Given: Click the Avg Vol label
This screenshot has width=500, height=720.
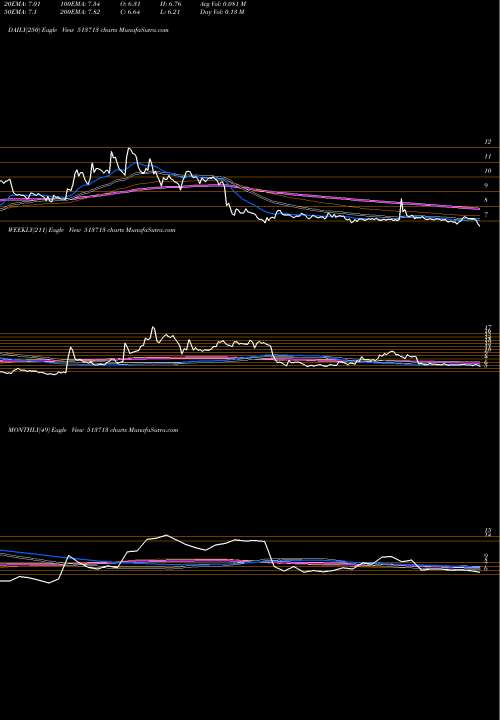Looking at the screenshot, I should 223,4.
